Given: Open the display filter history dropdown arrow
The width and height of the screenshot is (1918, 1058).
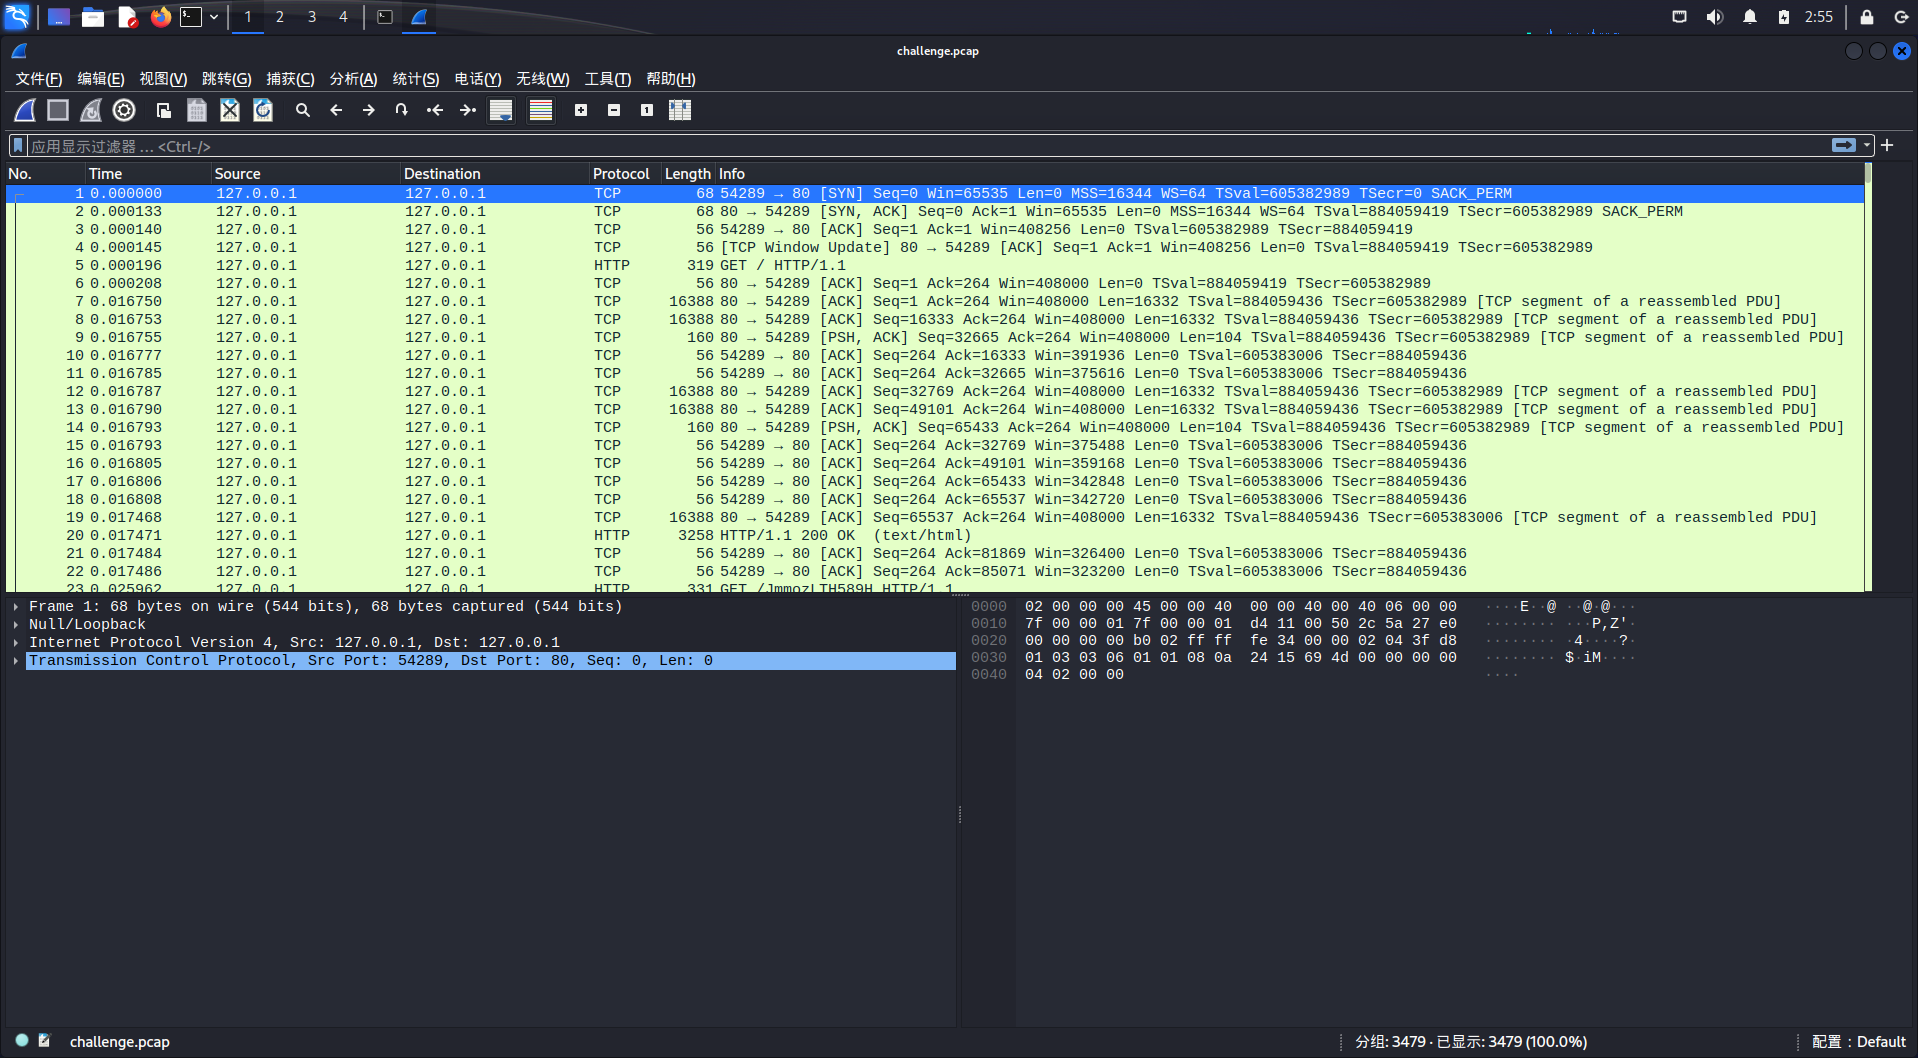Looking at the screenshot, I should coord(1866,146).
